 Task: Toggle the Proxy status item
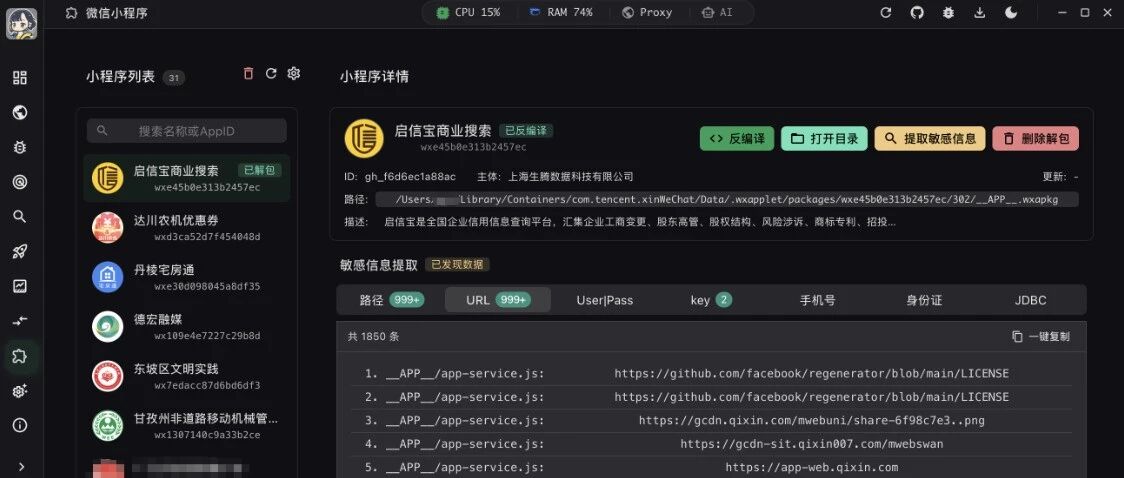[x=647, y=12]
